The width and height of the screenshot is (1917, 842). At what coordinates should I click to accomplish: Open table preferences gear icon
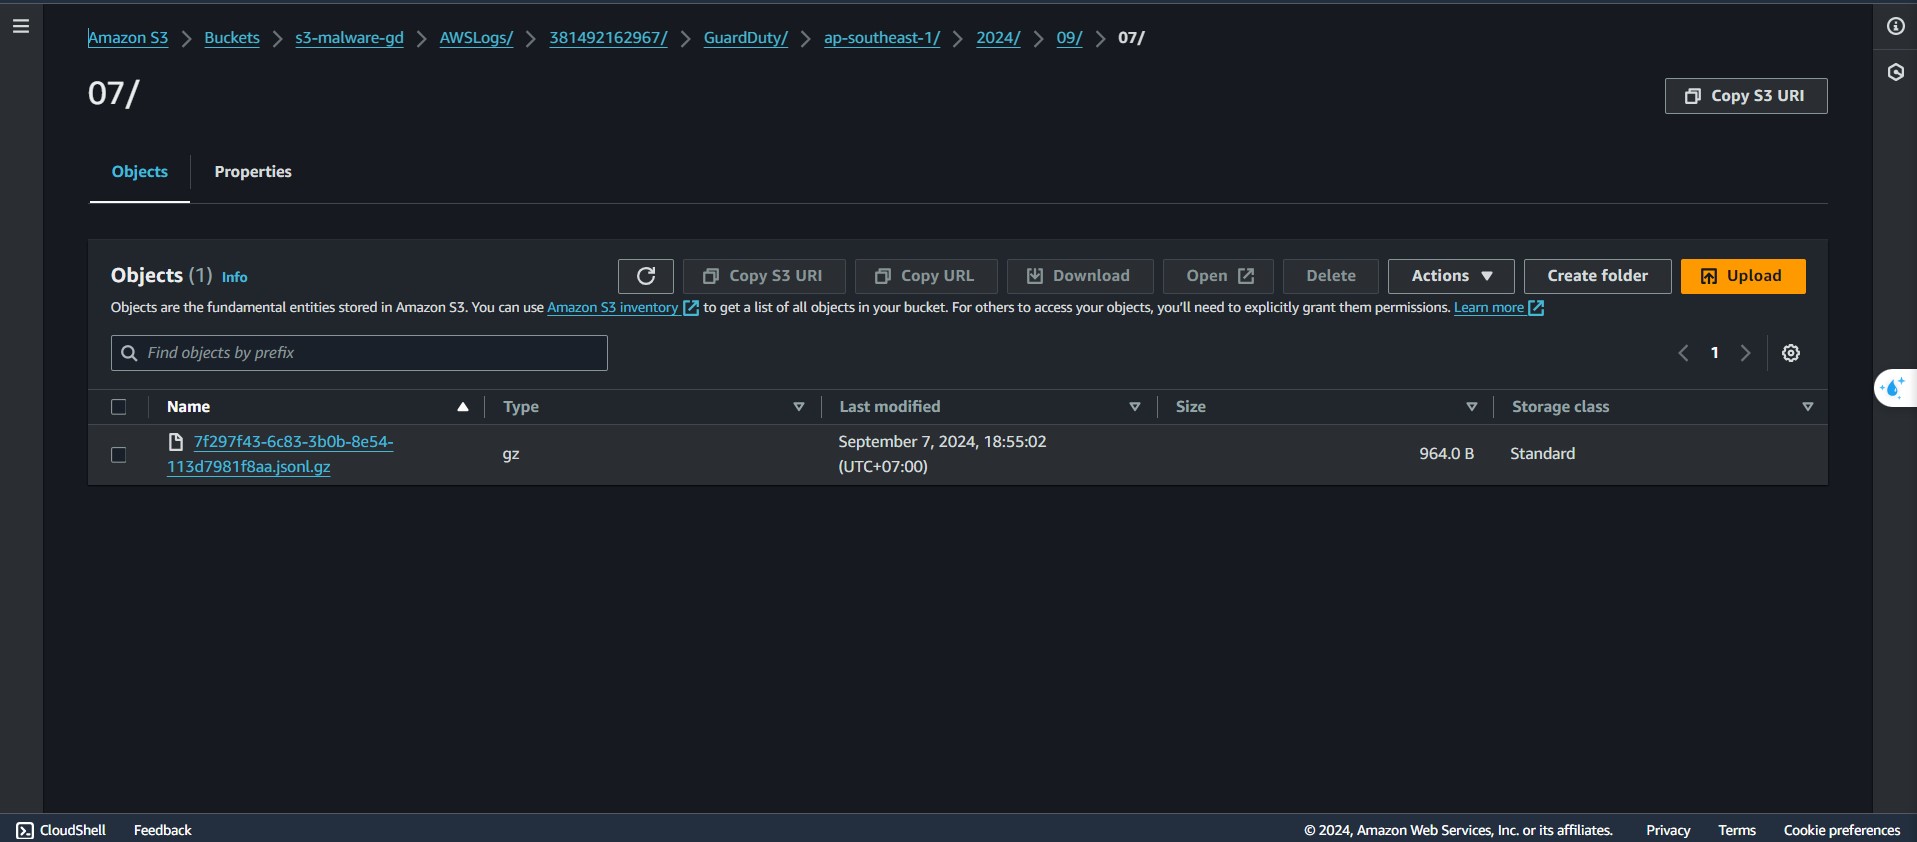[x=1790, y=353]
